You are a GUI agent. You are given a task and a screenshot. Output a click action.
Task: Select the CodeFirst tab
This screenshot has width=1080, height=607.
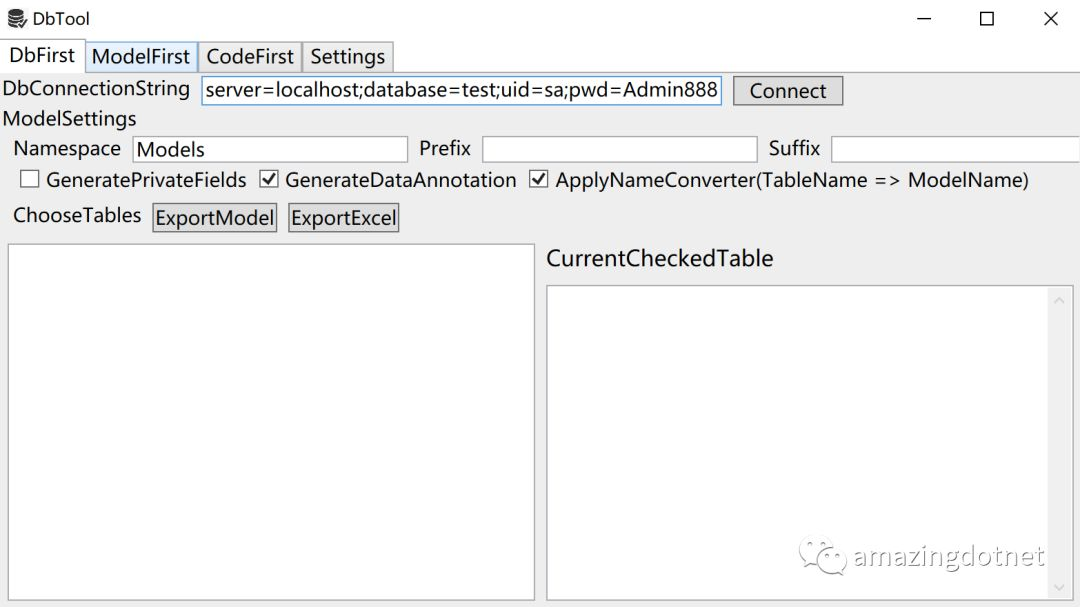pyautogui.click(x=250, y=56)
